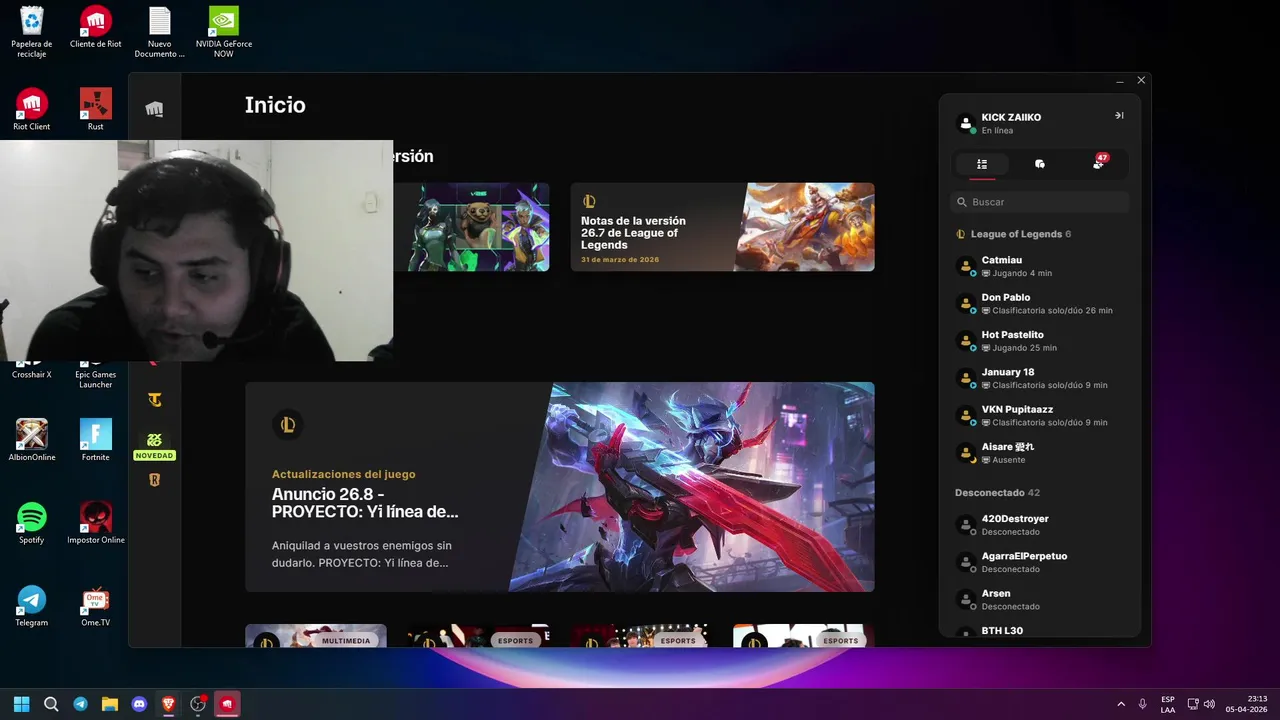
Task: Switch to the friends list tab
Action: tap(982, 164)
